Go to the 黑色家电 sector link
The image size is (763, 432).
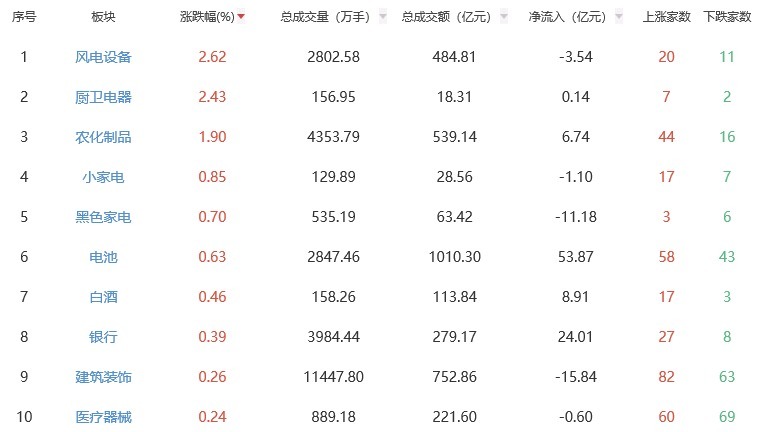[103, 217]
